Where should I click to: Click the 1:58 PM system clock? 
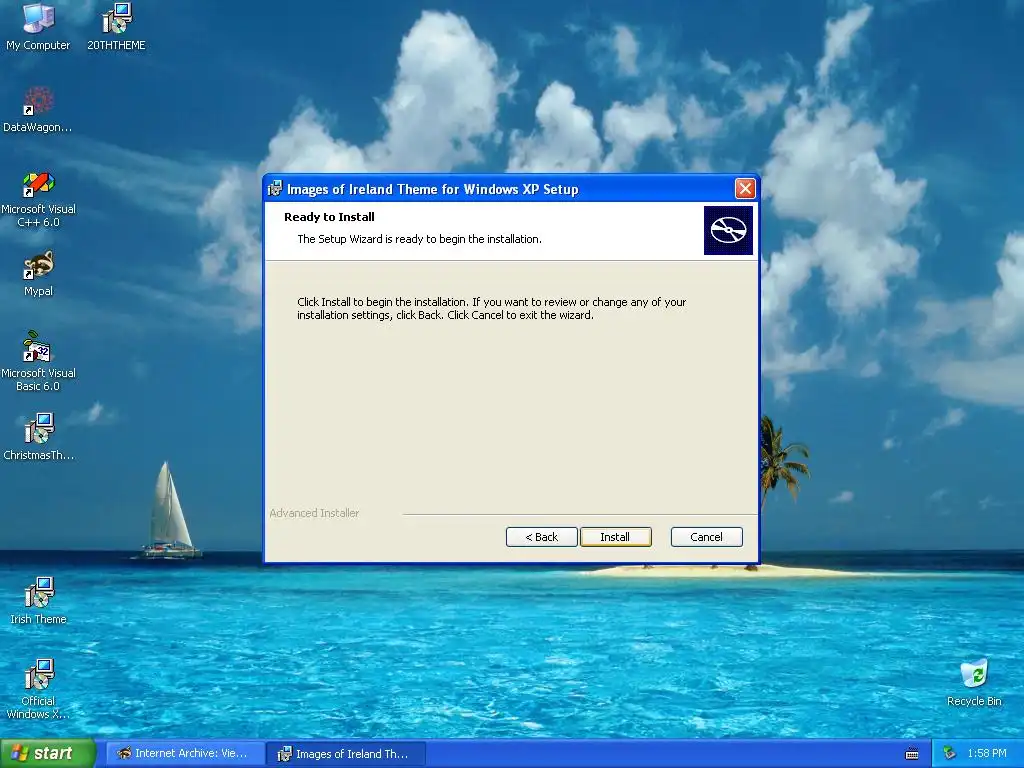pyautogui.click(x=987, y=754)
